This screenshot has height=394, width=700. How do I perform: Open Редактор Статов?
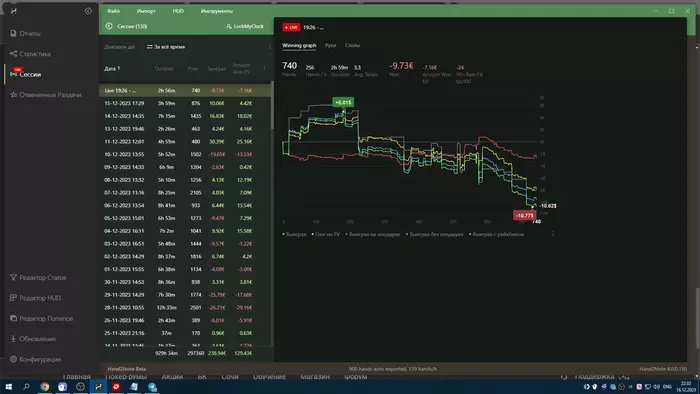click(38, 278)
